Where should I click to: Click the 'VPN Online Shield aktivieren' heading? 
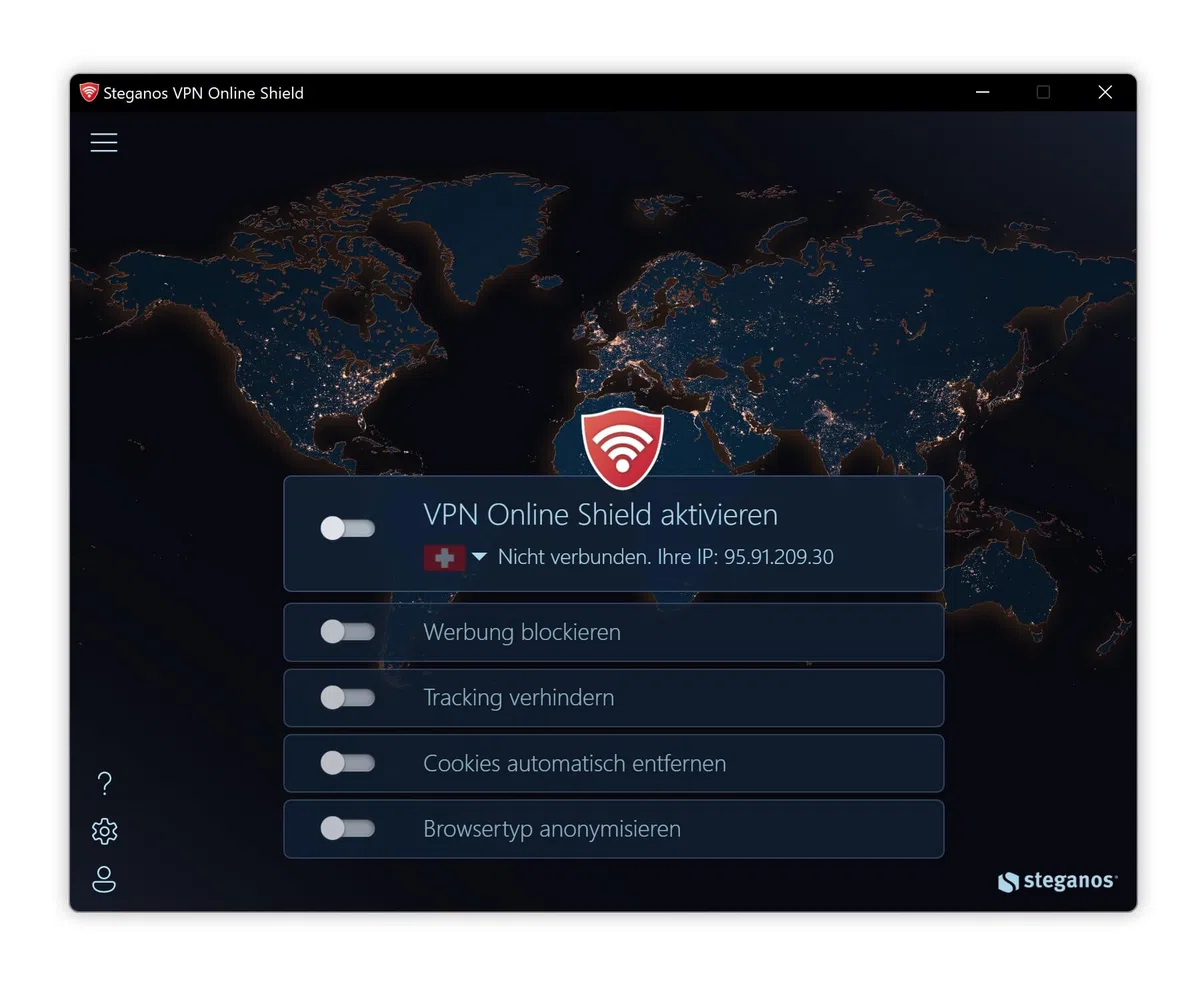(600, 514)
